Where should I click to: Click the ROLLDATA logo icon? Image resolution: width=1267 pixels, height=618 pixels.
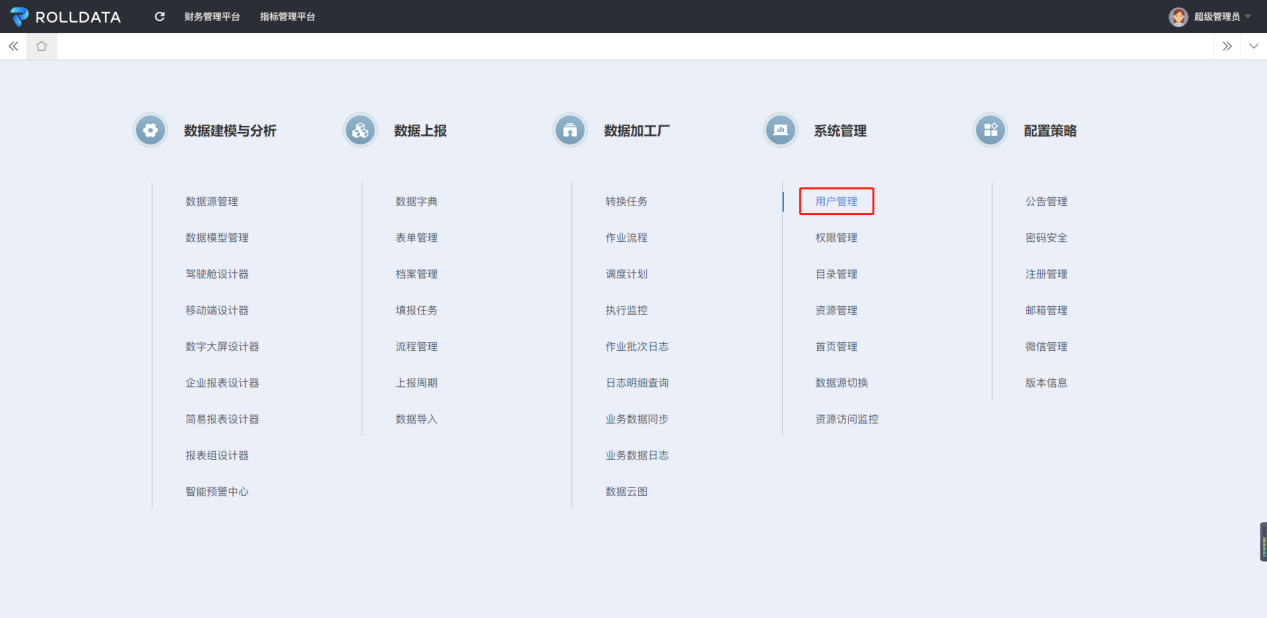[19, 16]
